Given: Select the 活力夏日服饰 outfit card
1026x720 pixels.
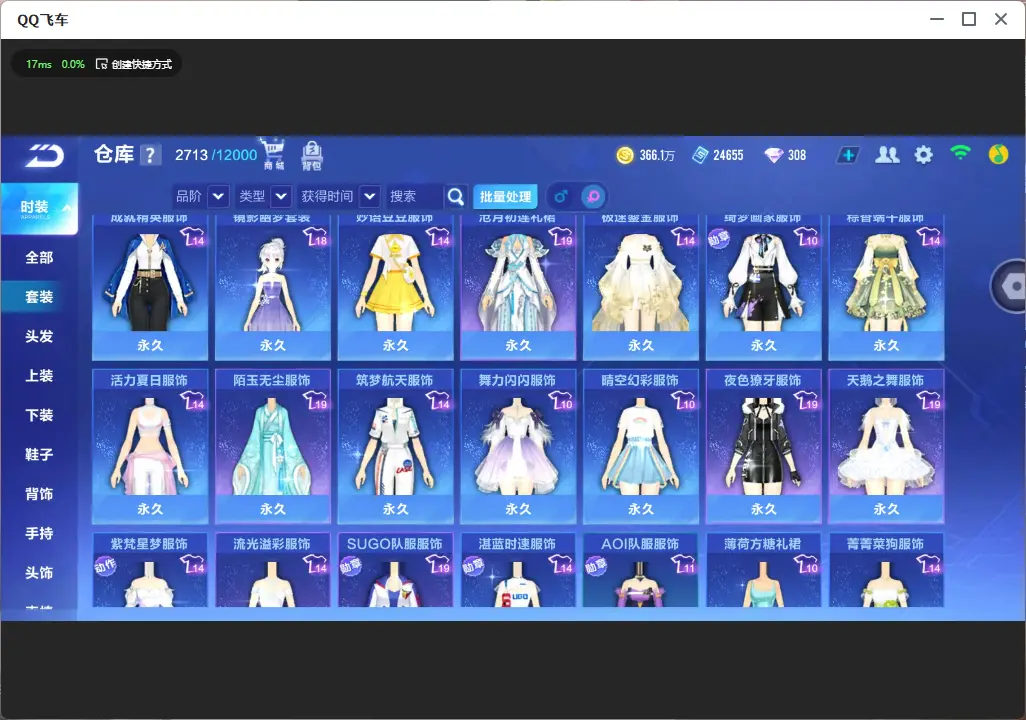Looking at the screenshot, I should [150, 446].
